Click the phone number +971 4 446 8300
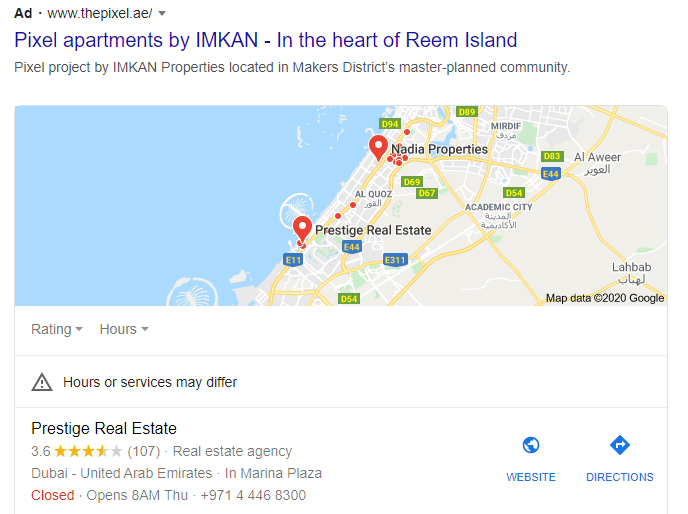688x514 pixels. tap(253, 495)
